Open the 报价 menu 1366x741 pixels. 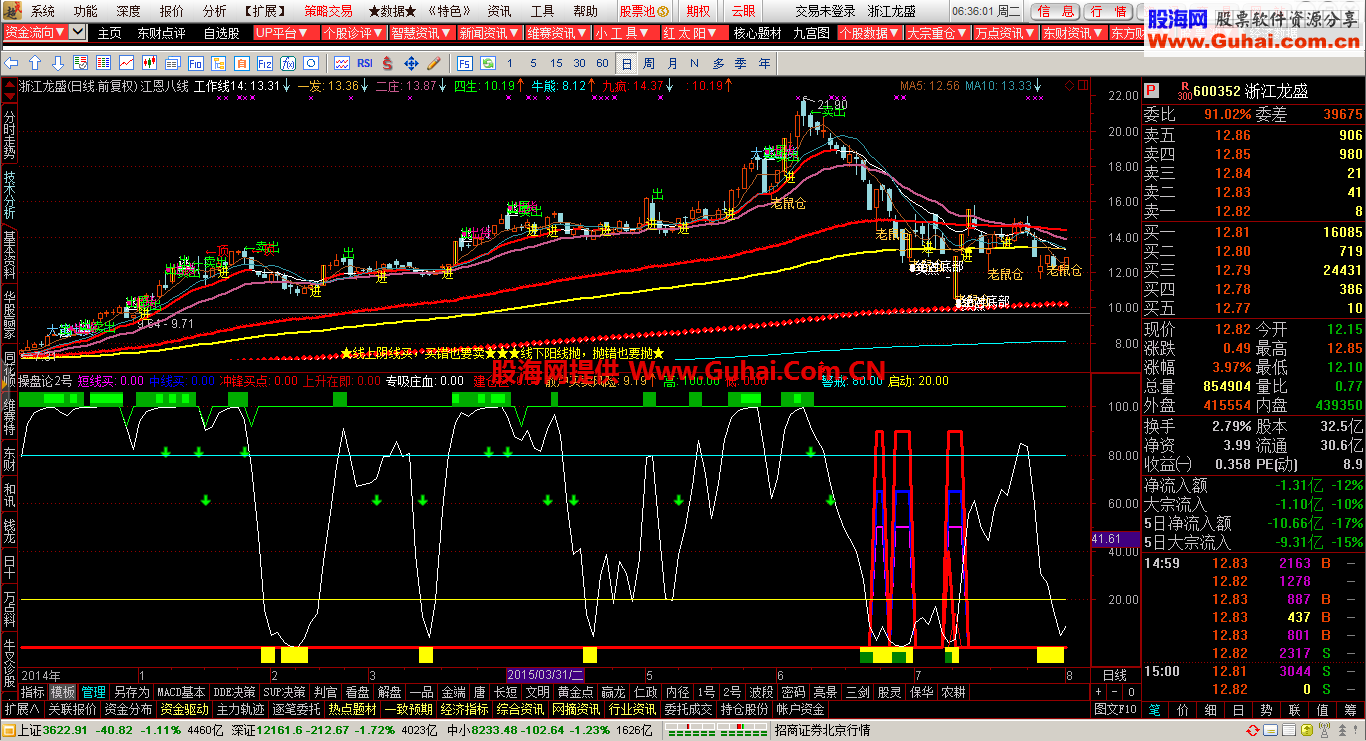172,11
